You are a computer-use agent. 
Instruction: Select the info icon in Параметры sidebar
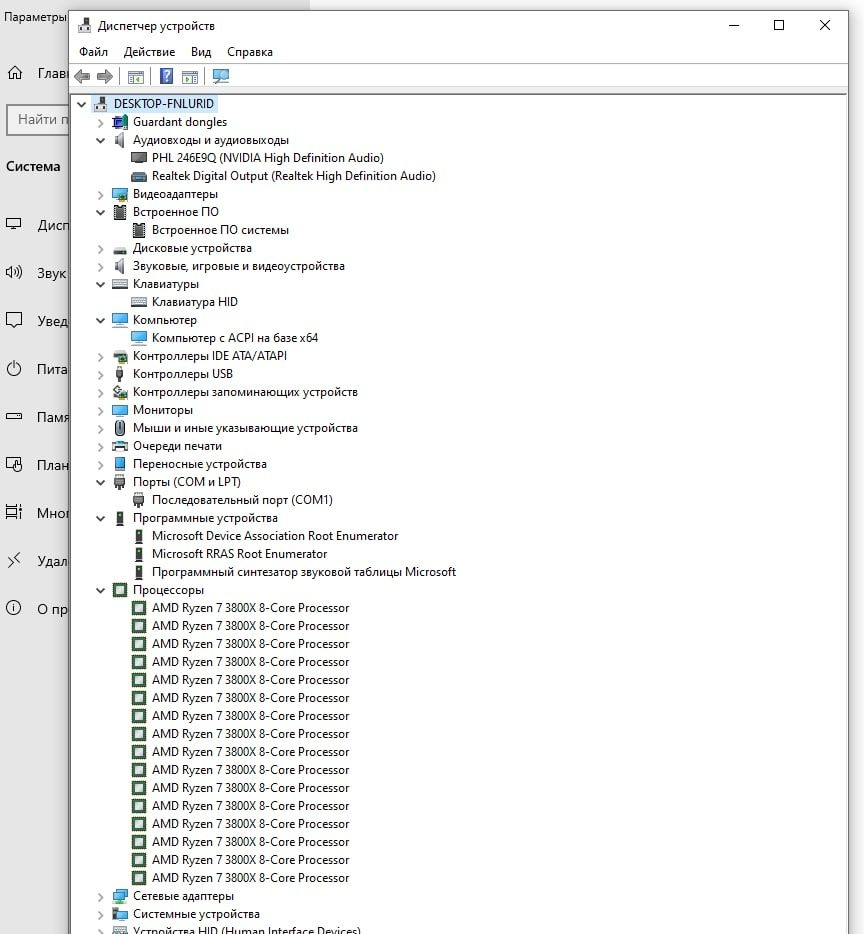(x=14, y=608)
